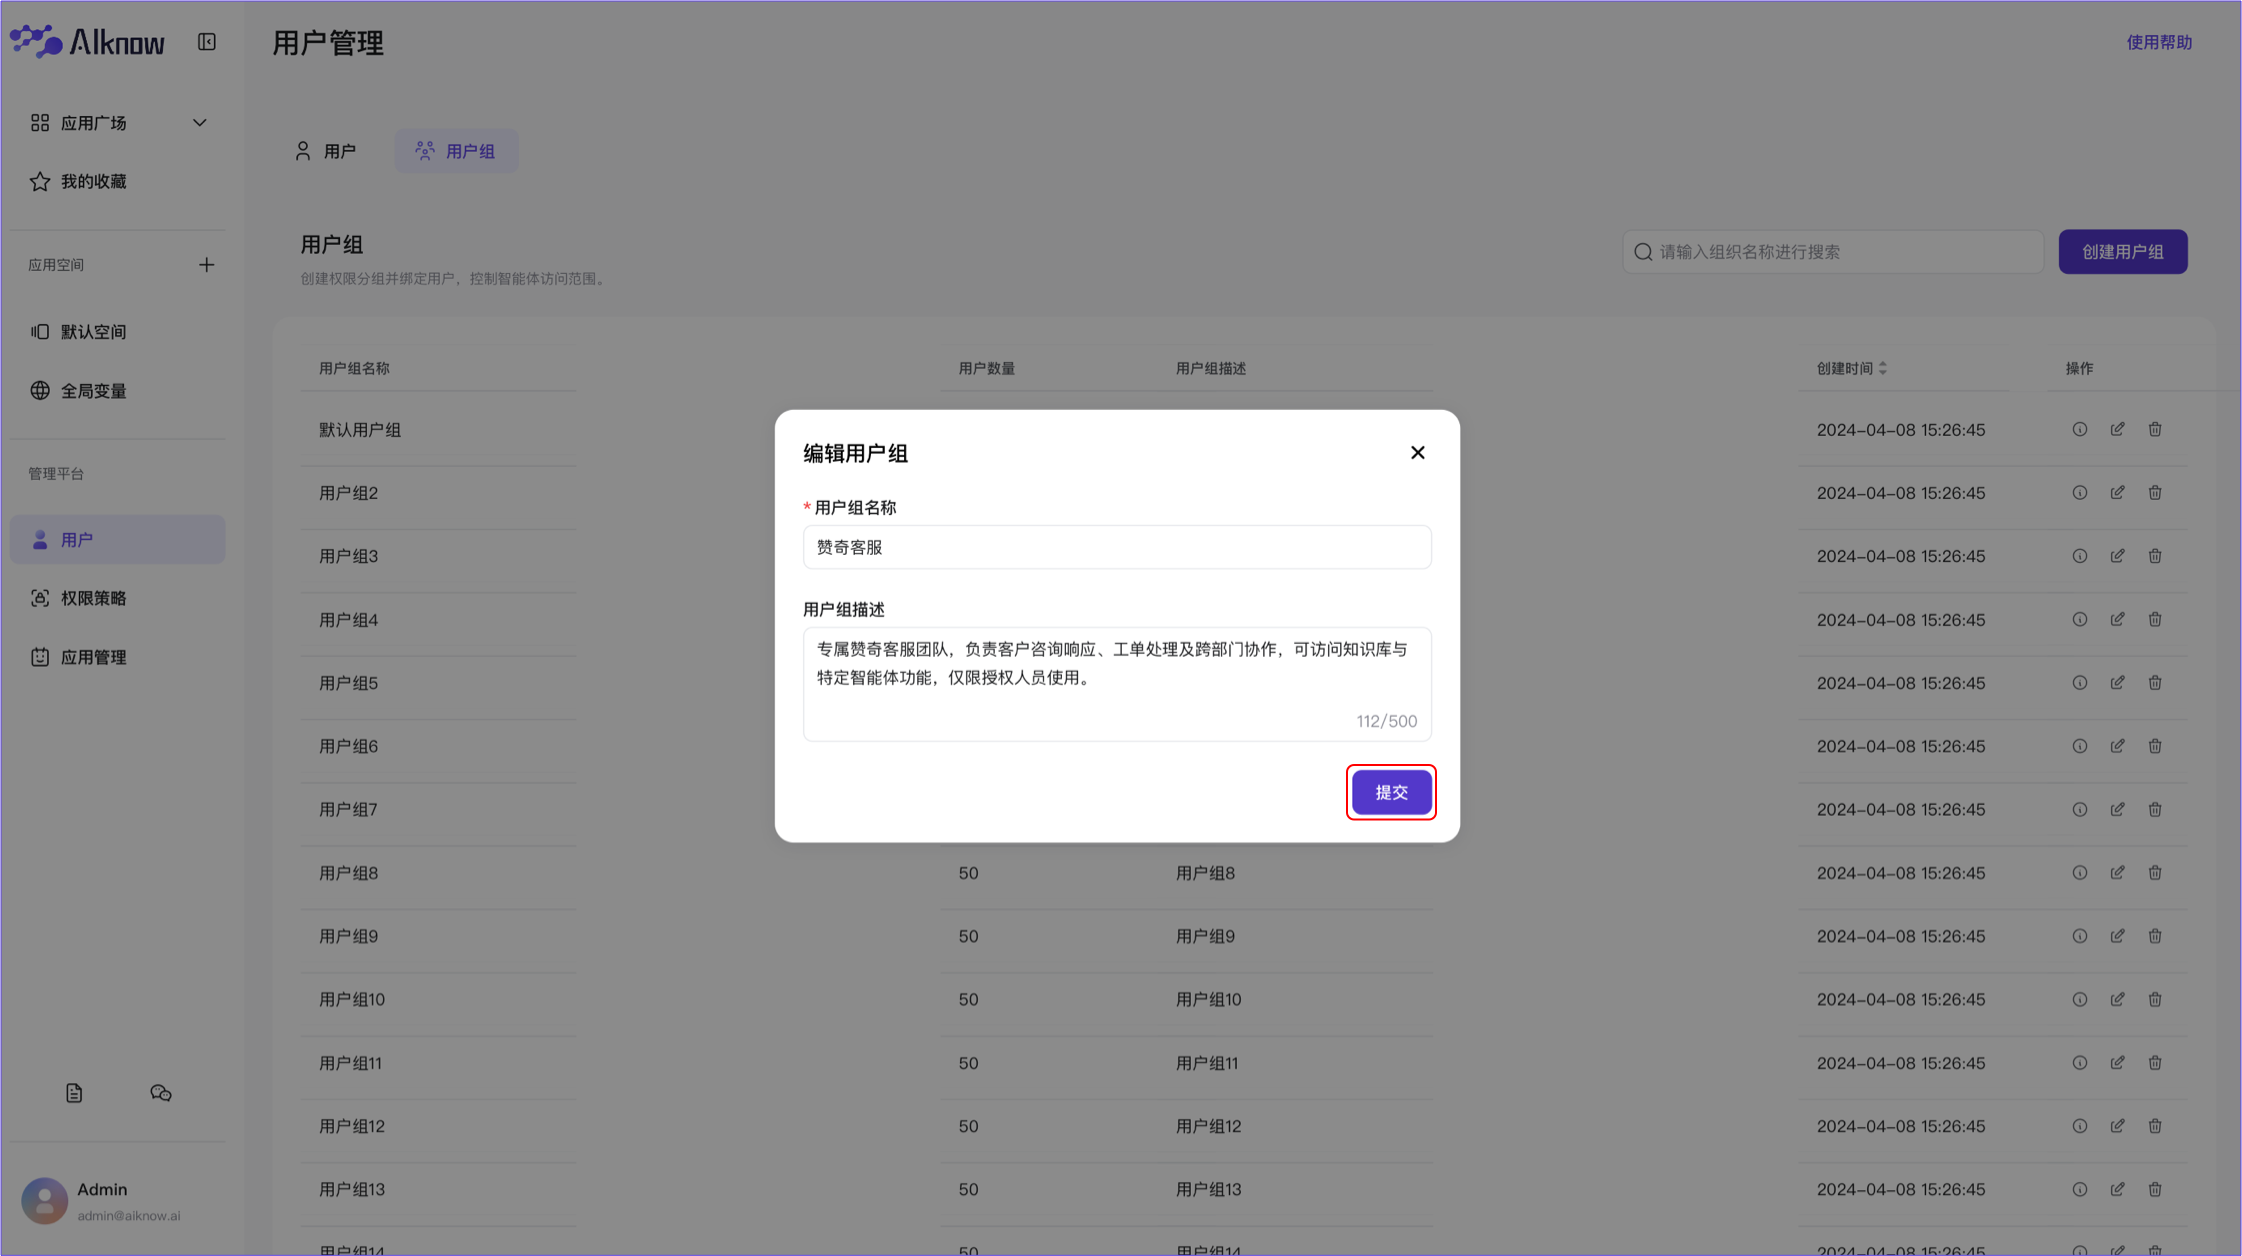Open 默认空间 in the sidebar

[92, 331]
